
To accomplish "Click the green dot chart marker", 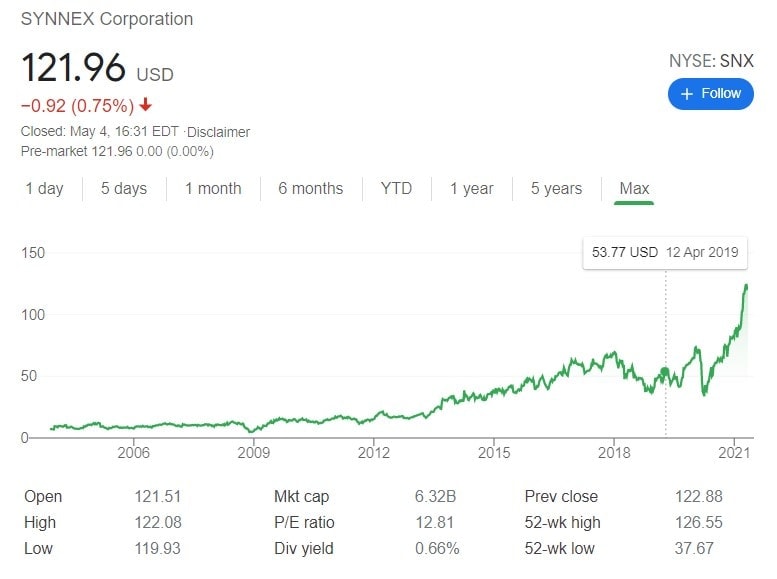I will [666, 372].
